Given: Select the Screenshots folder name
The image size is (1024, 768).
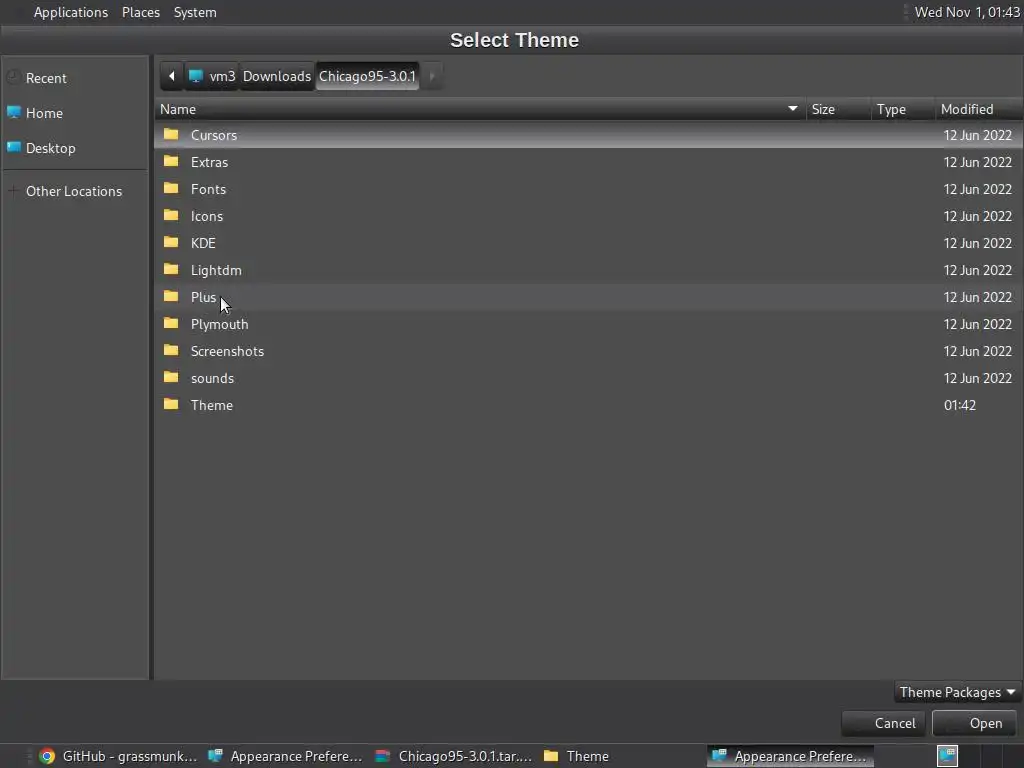Looking at the screenshot, I should 227,351.
